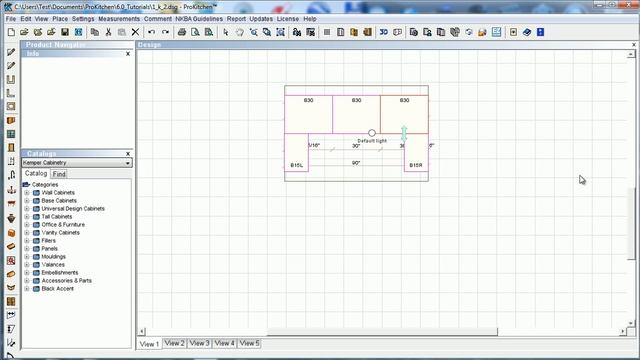Select the Catalog tab in Catalogs panel
Screen dimensions: 640x360
click(x=36, y=173)
